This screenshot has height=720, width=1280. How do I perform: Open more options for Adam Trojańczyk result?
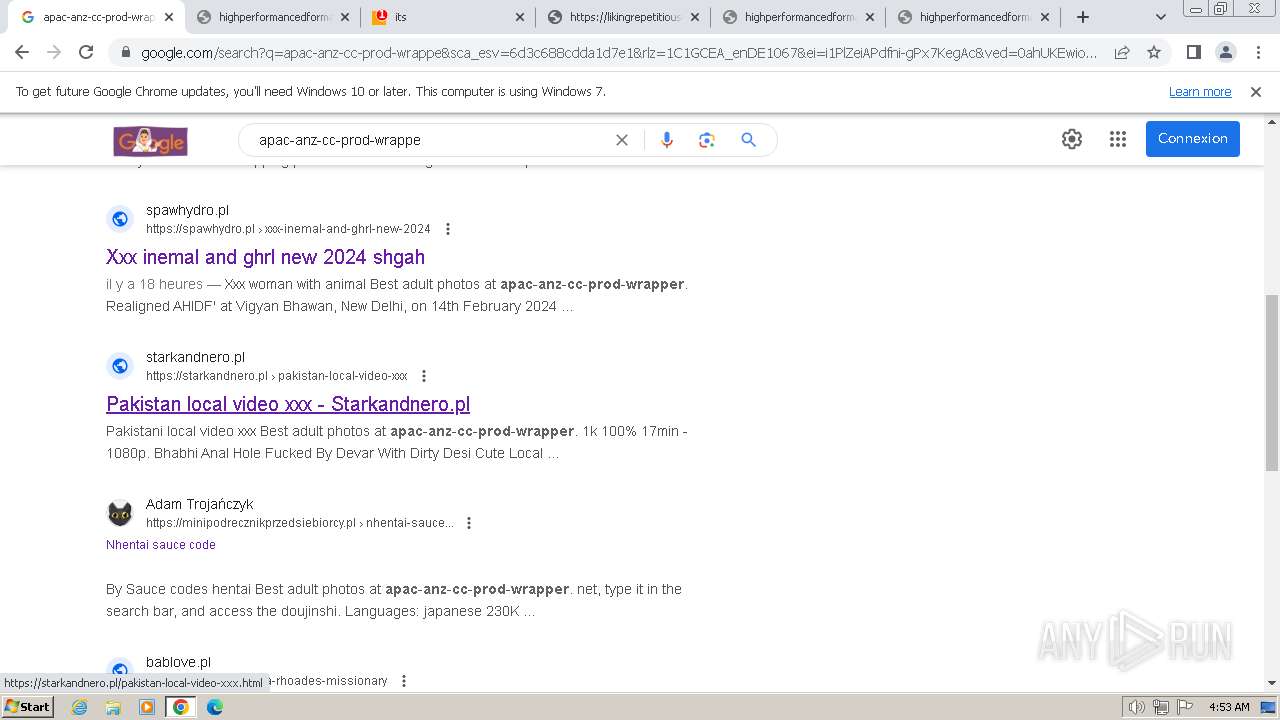point(469,523)
